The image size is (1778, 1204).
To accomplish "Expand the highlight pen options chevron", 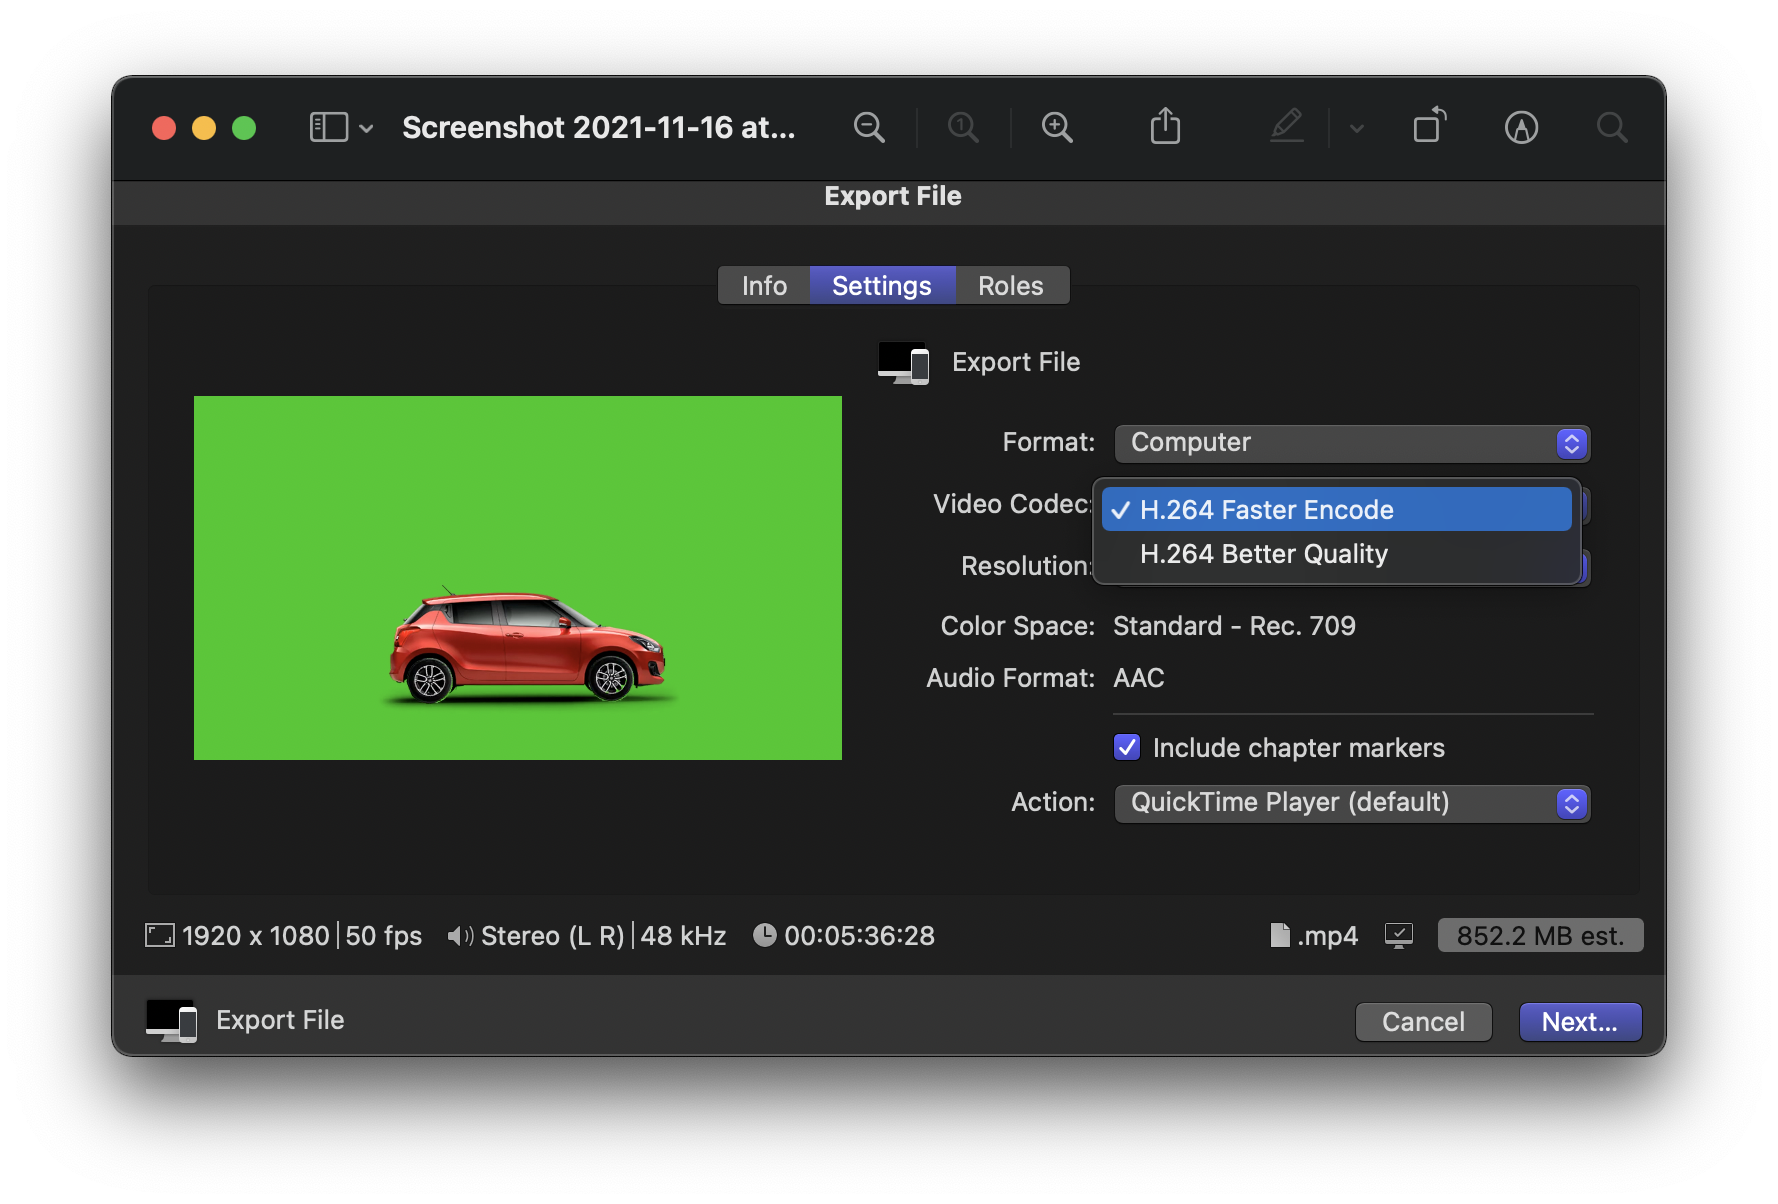I will tap(1356, 128).
